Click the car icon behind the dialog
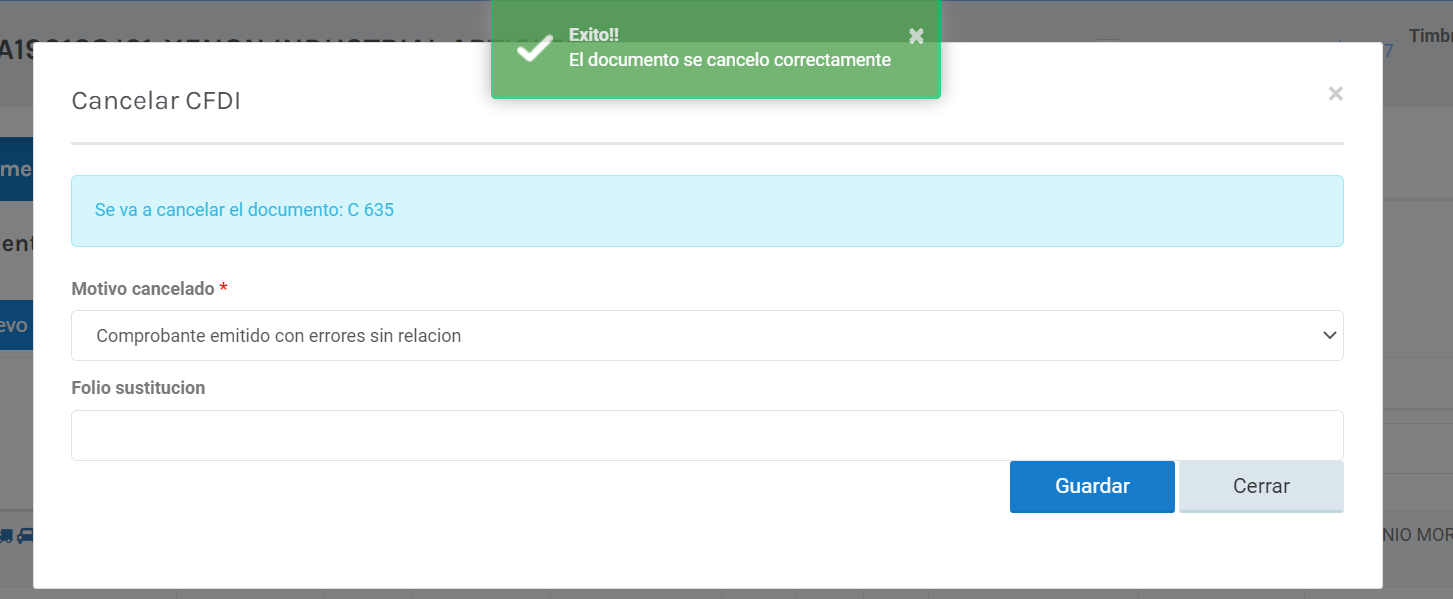Screen dimensions: 1453x599 [25, 535]
